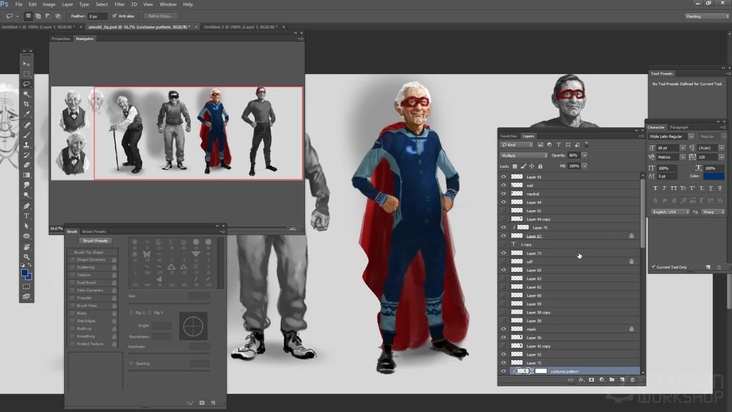Enable the Spacing checkbox in Brush panel
The image size is (732, 412).
(x=131, y=363)
